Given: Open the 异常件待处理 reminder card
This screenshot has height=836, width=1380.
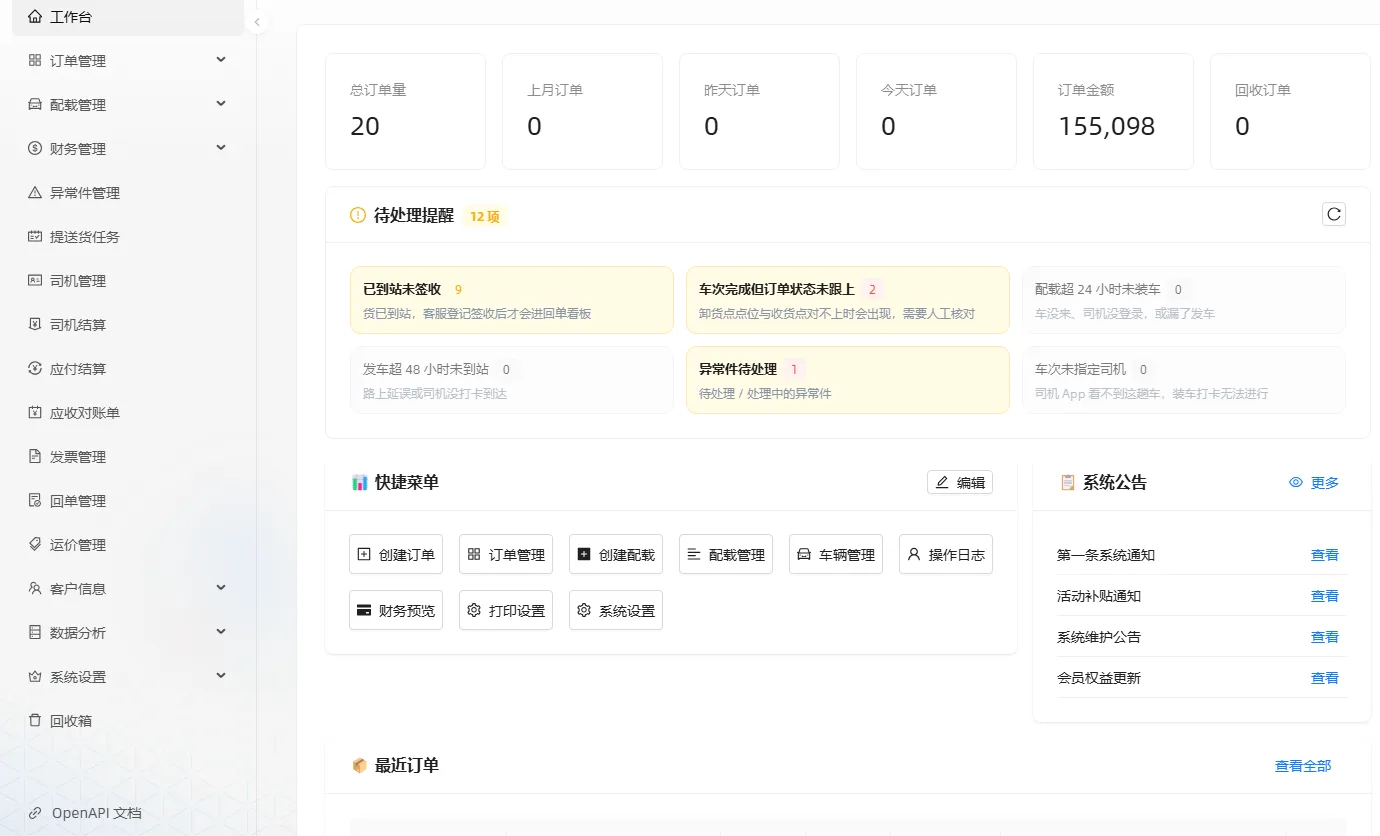Looking at the screenshot, I should (x=848, y=380).
